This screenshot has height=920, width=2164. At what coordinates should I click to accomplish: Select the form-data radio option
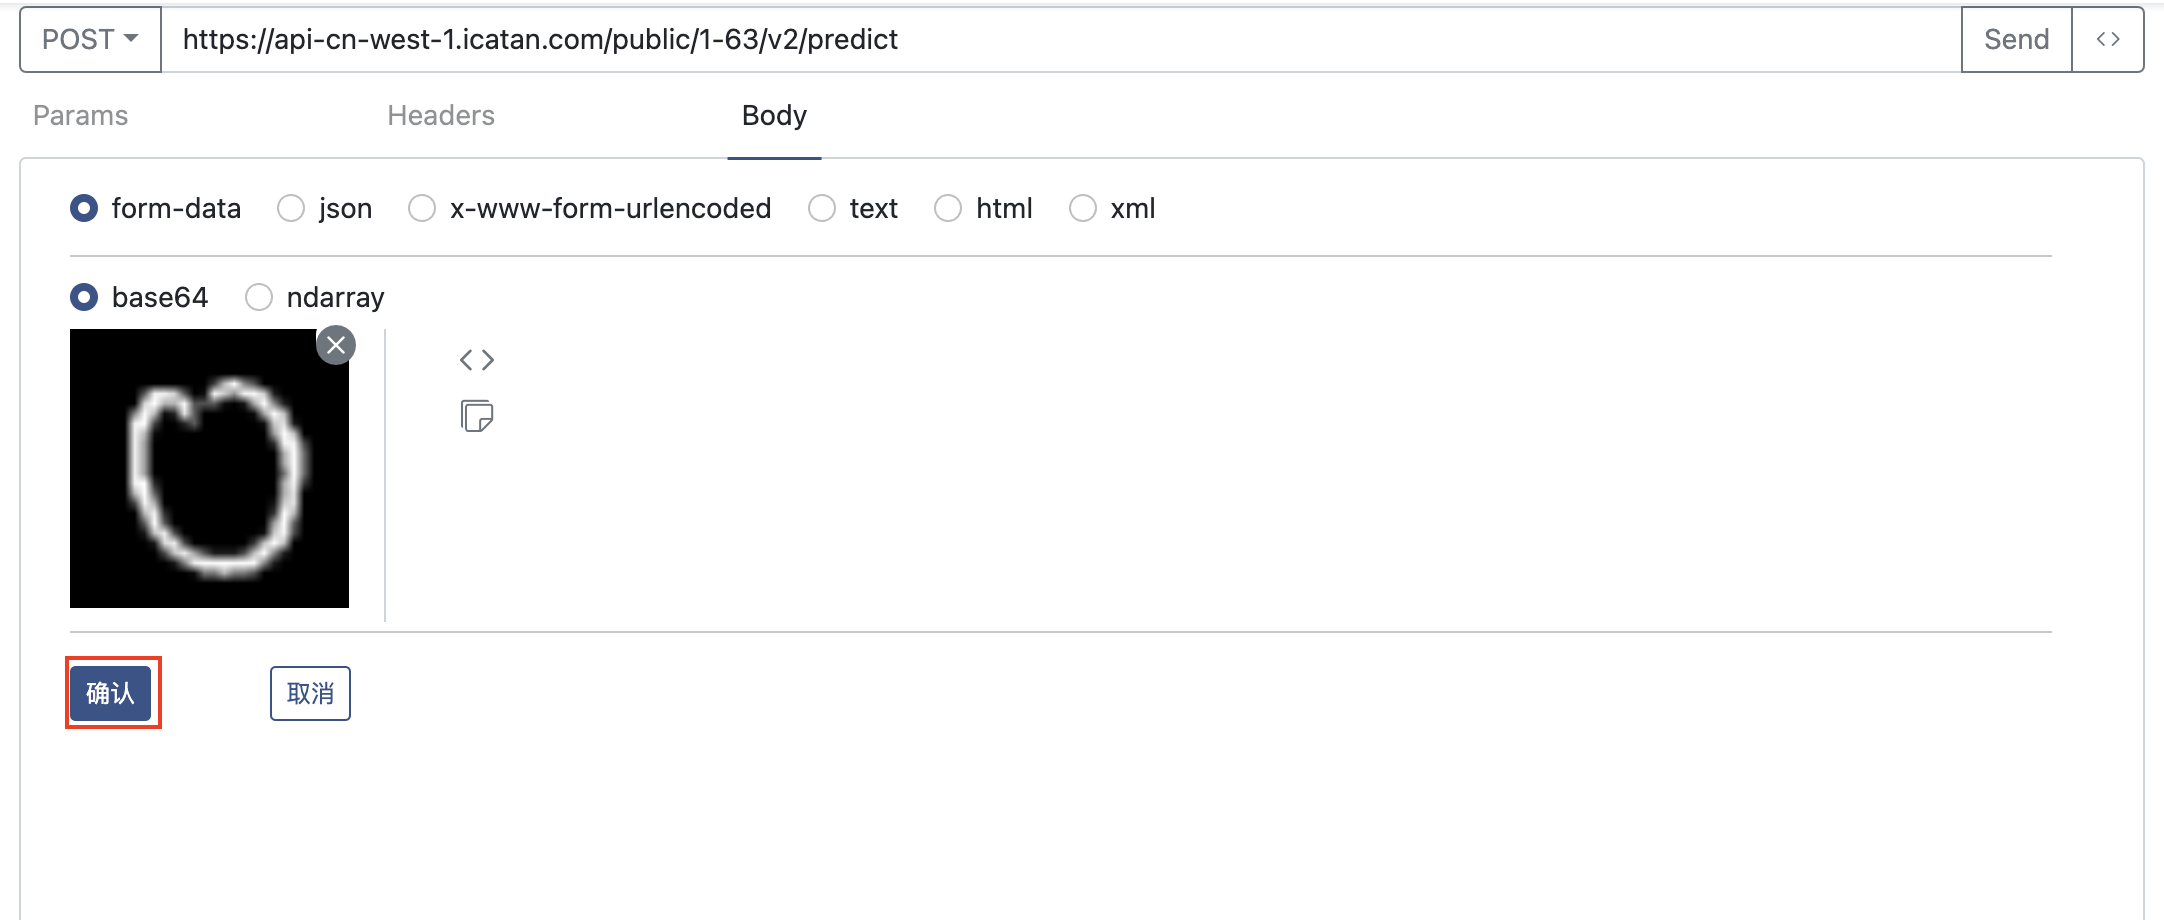click(x=84, y=208)
